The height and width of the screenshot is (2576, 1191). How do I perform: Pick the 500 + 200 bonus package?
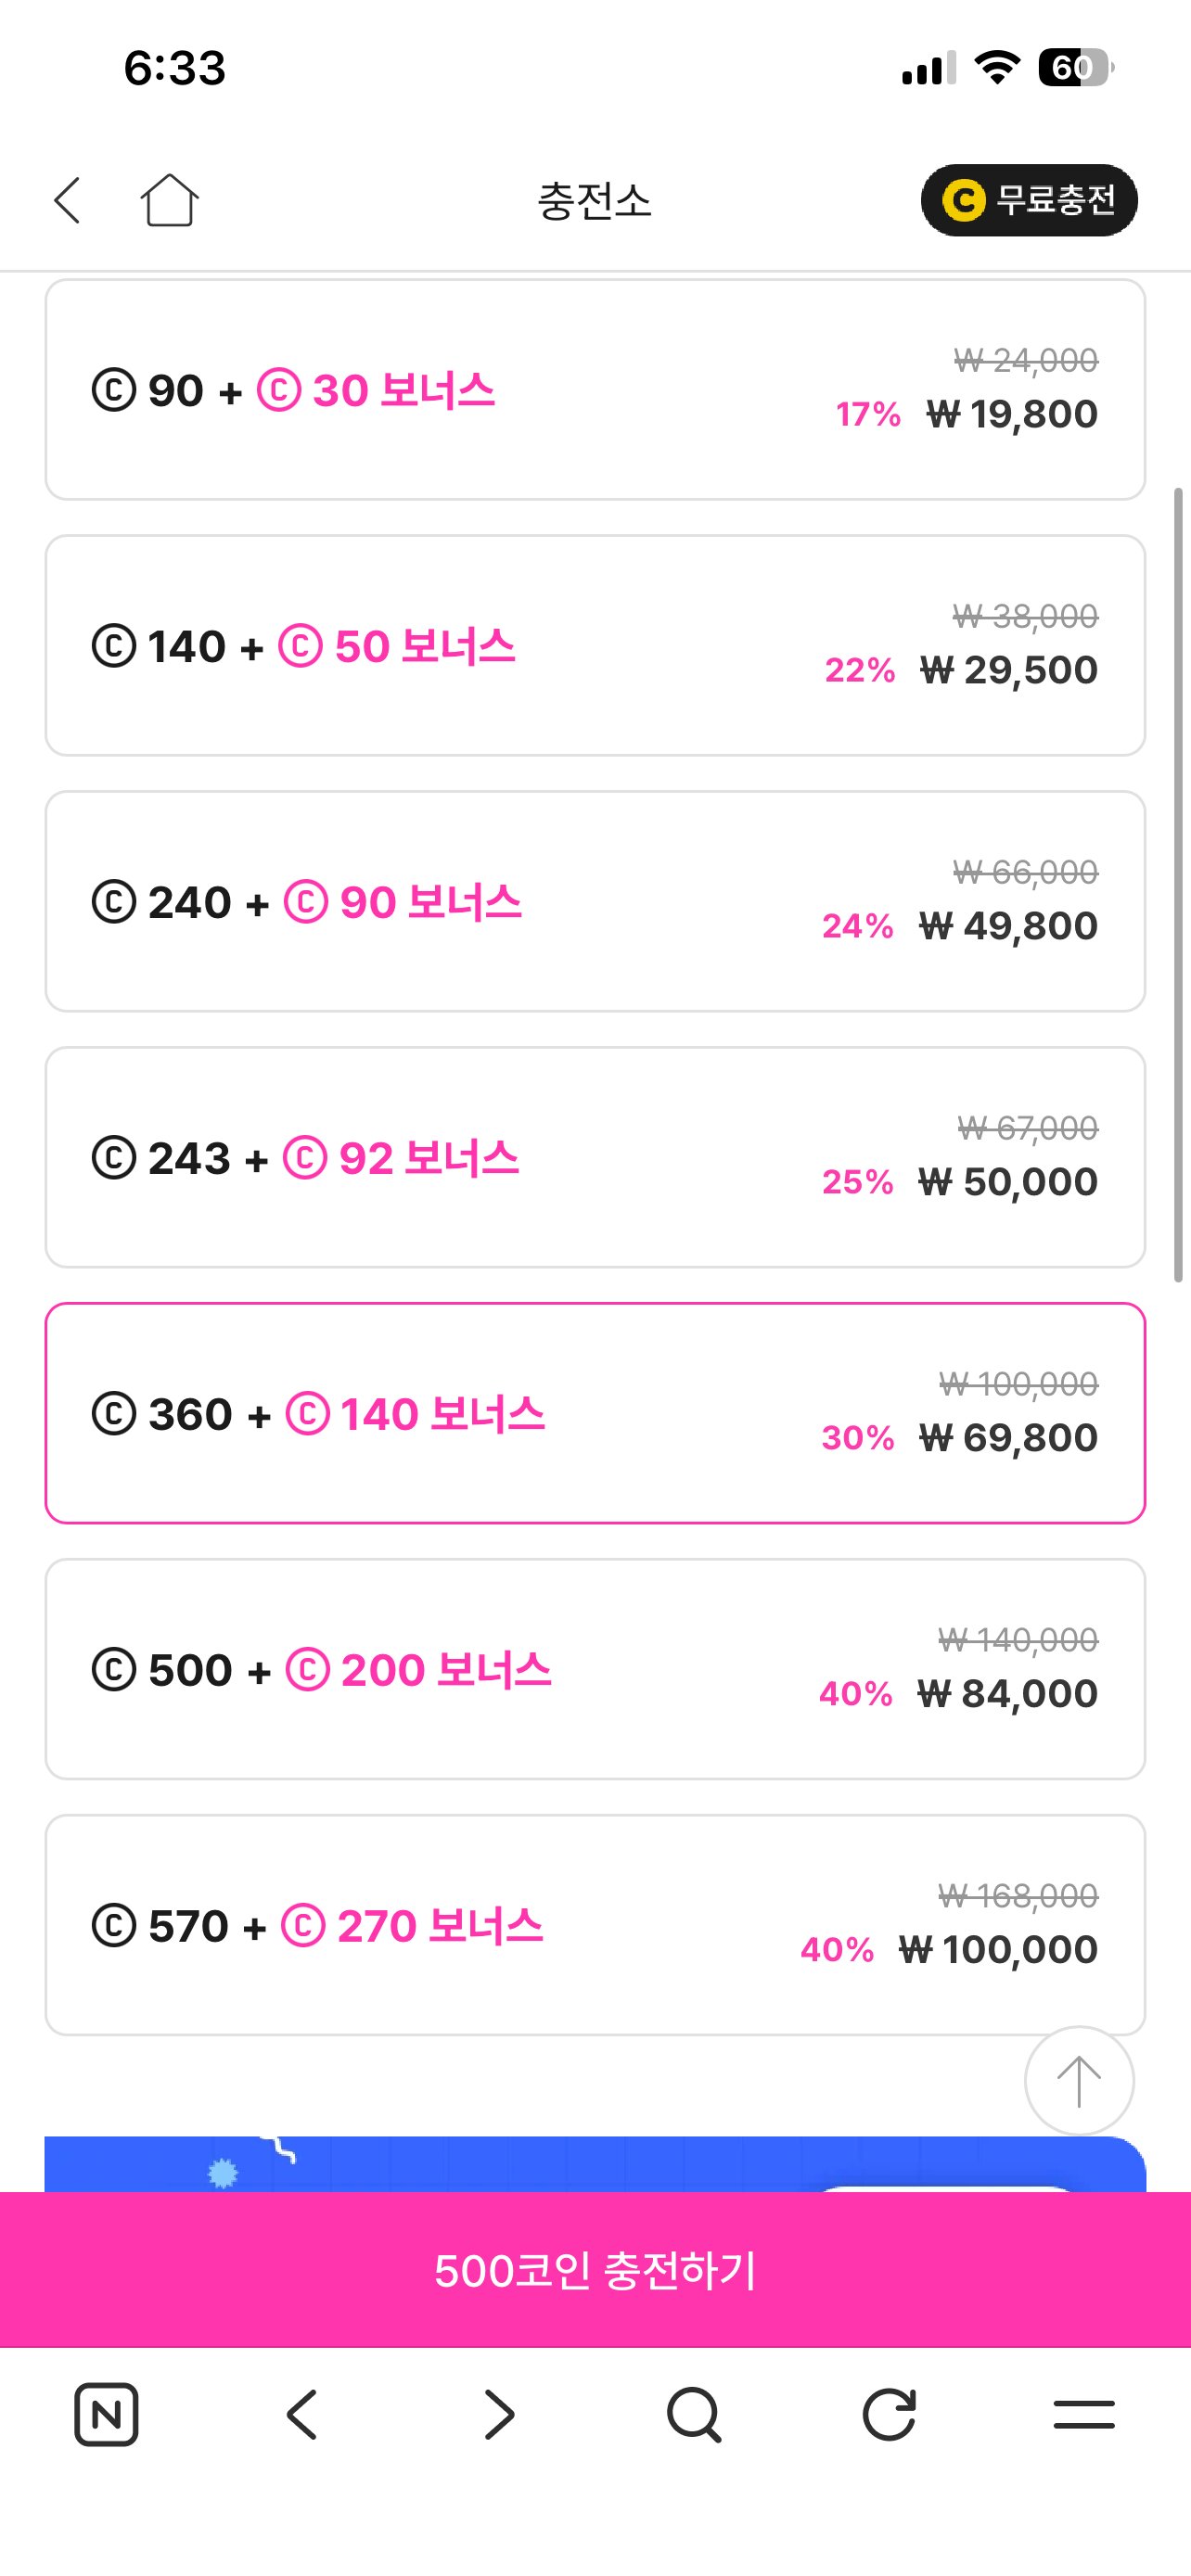[595, 1670]
